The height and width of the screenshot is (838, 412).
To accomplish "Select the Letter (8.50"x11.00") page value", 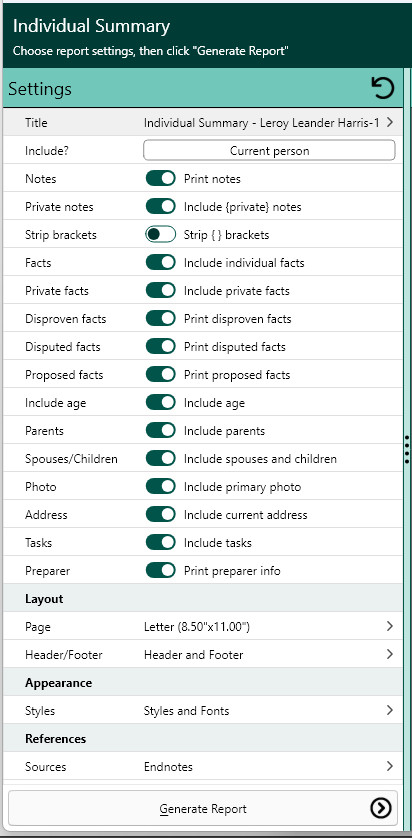I will click(197, 626).
